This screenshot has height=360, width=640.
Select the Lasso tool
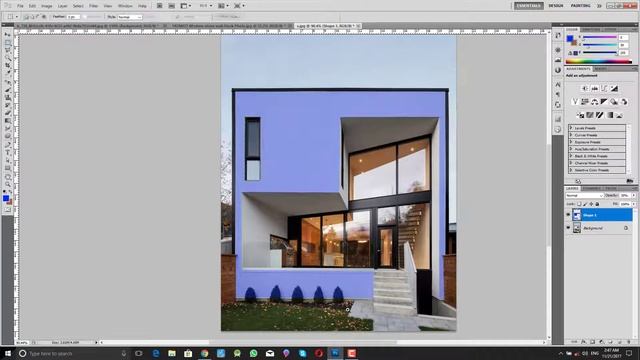(7, 50)
